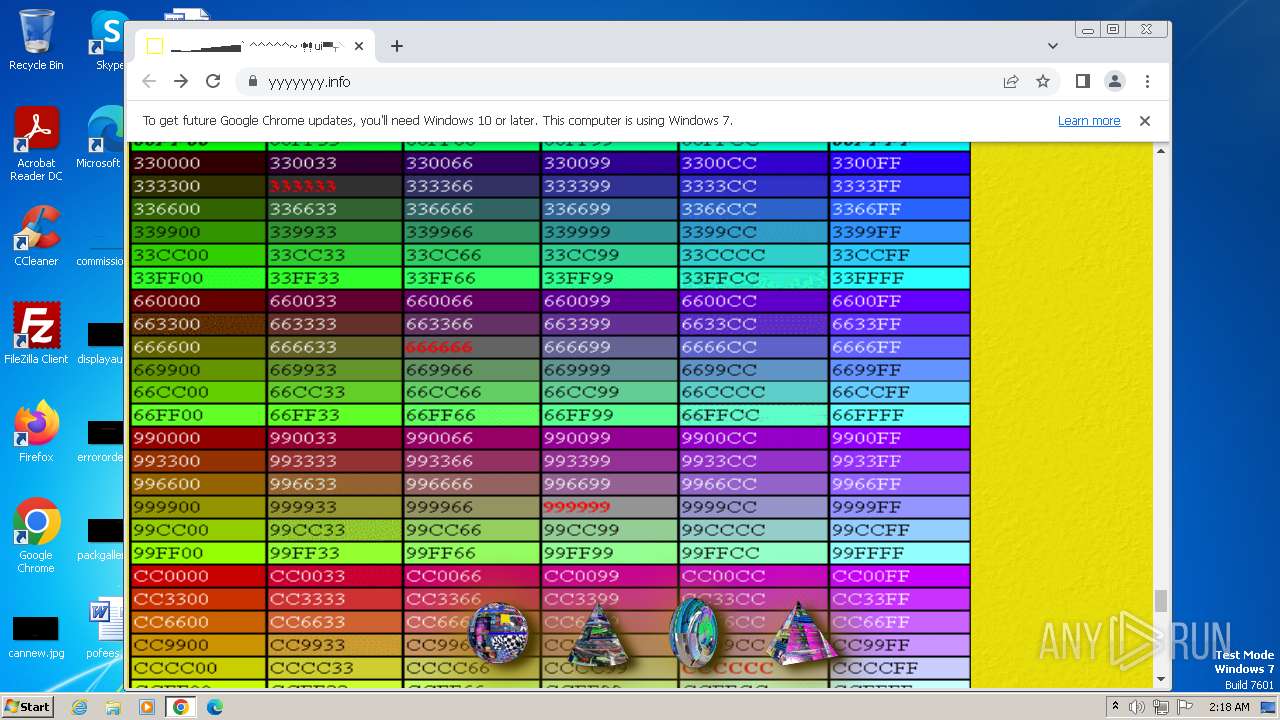Open Chrome's three-dot menu

pos(1147,81)
